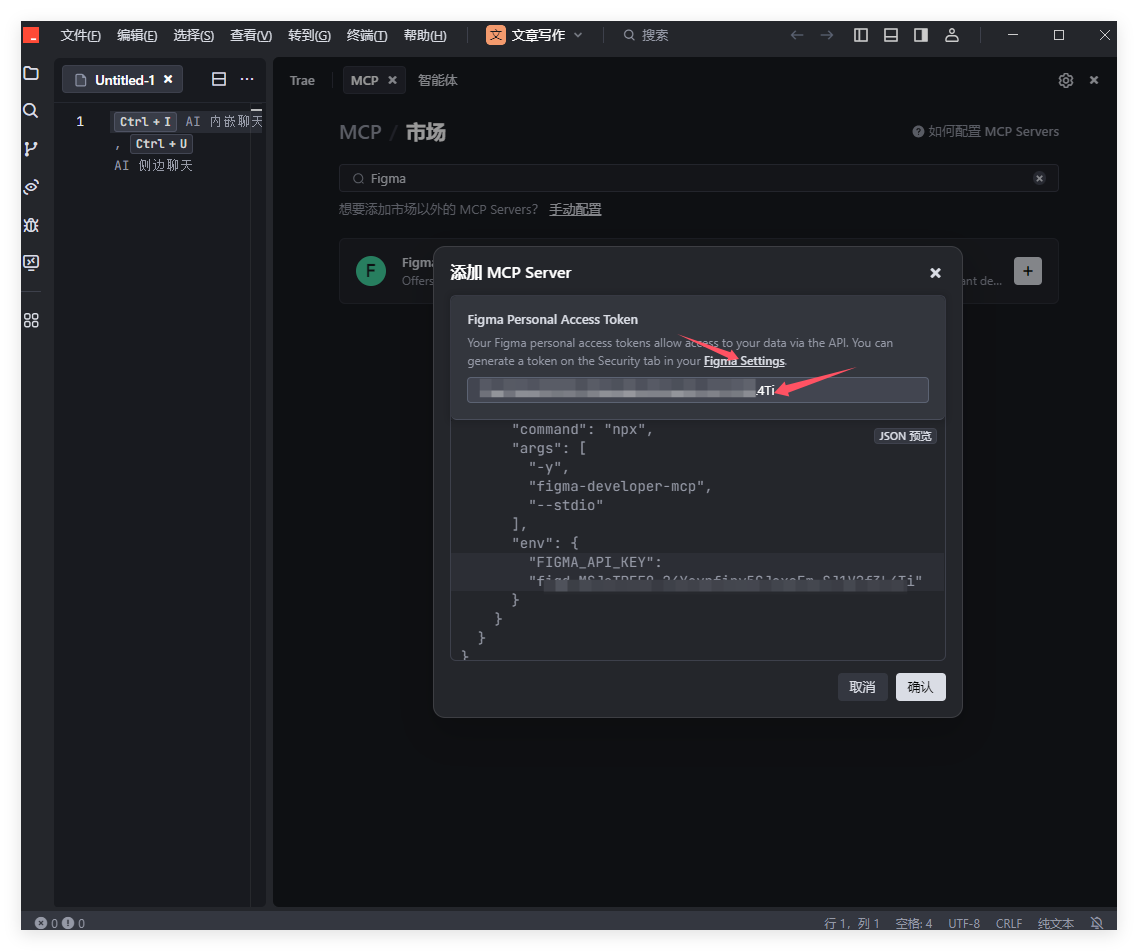Click the notifications bell in status bar

(x=1097, y=923)
